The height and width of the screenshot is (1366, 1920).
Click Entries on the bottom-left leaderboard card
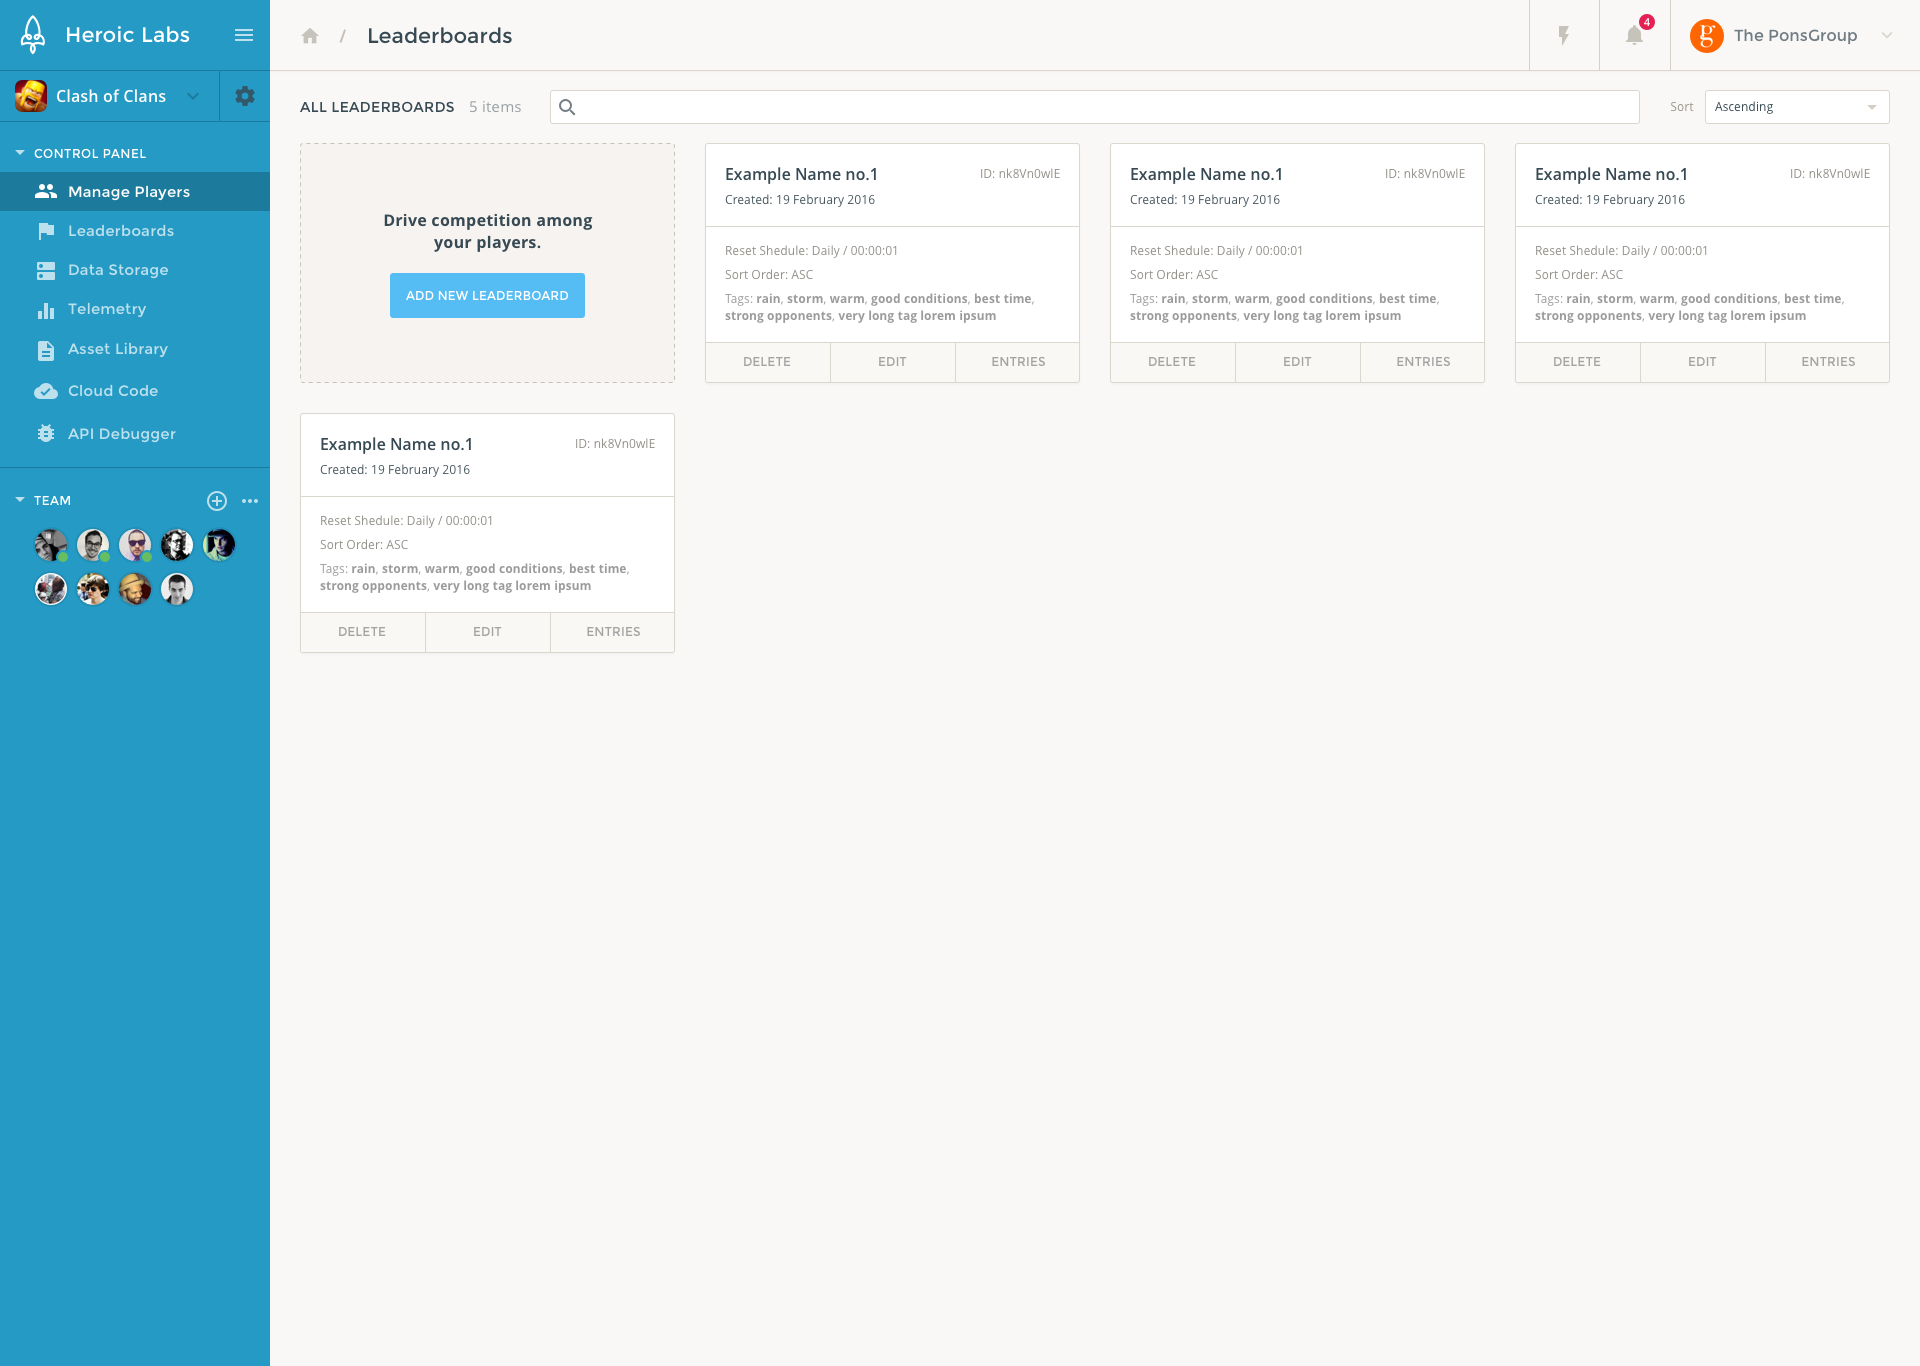(613, 632)
